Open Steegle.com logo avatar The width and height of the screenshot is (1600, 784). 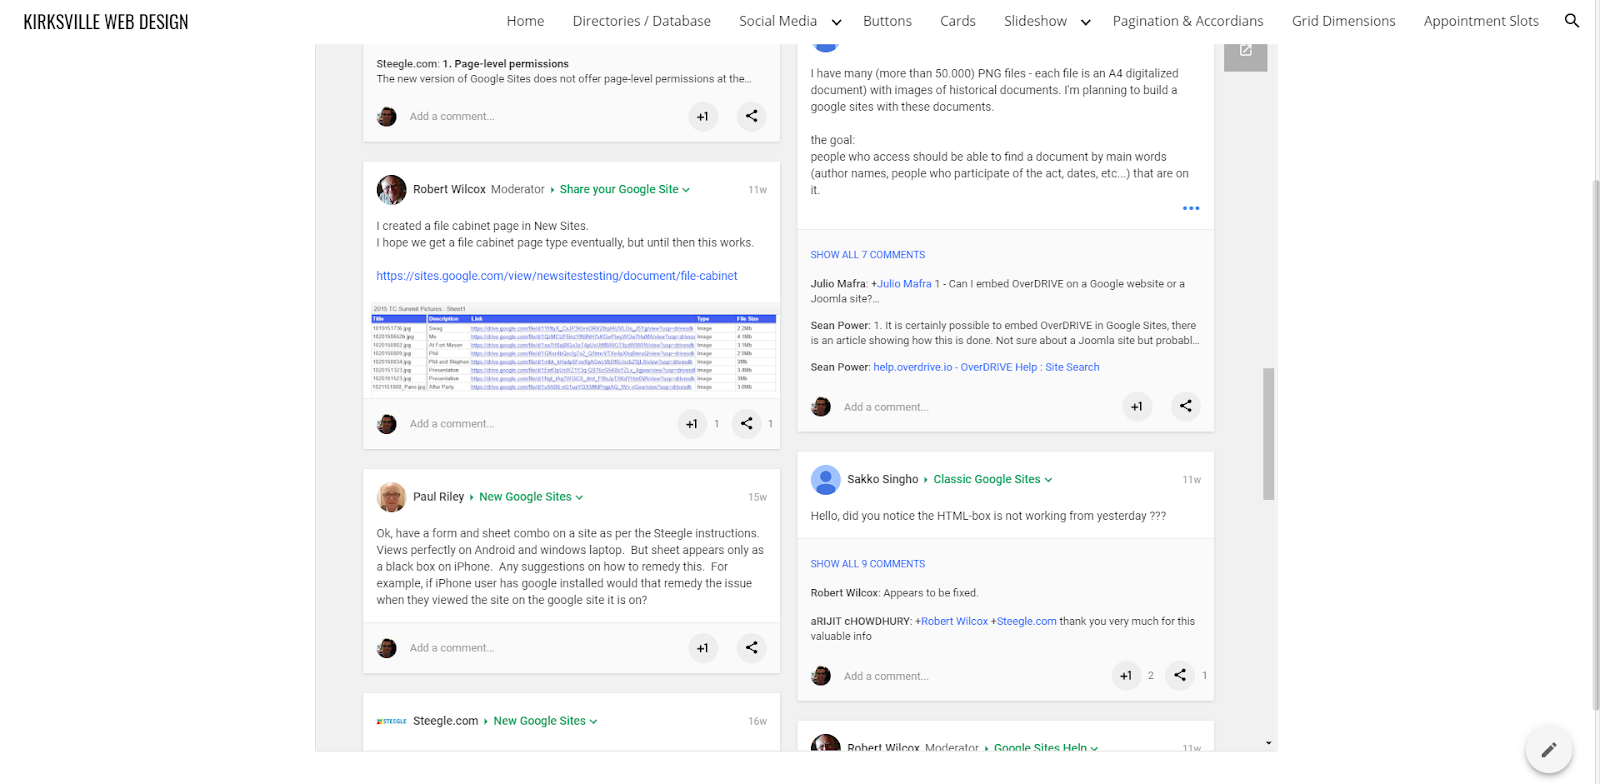coord(391,721)
